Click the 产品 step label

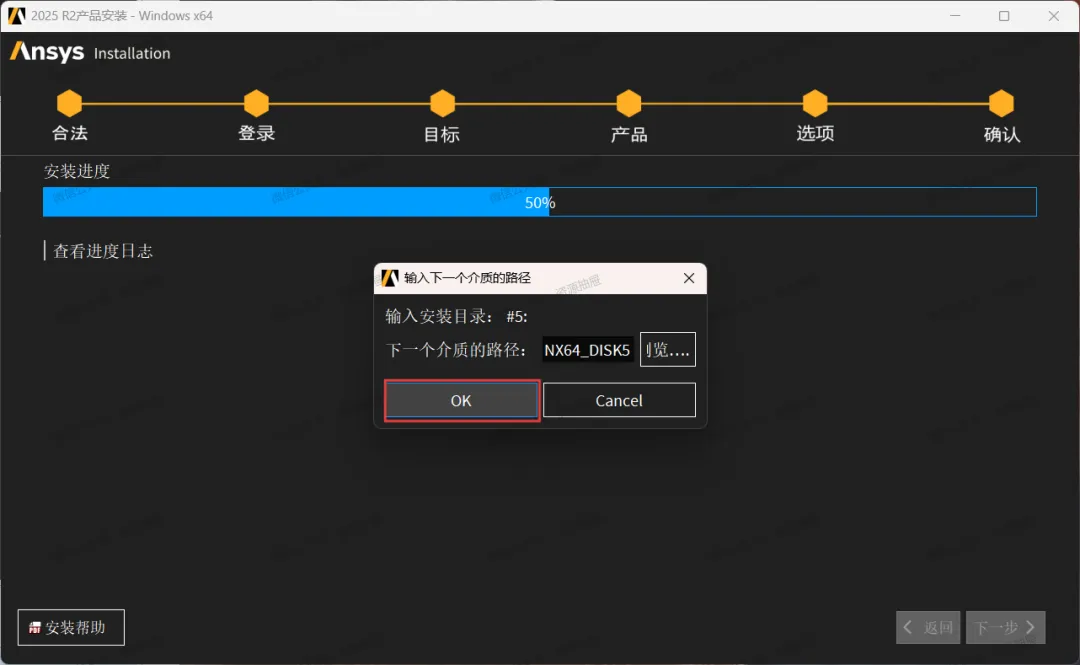point(629,134)
